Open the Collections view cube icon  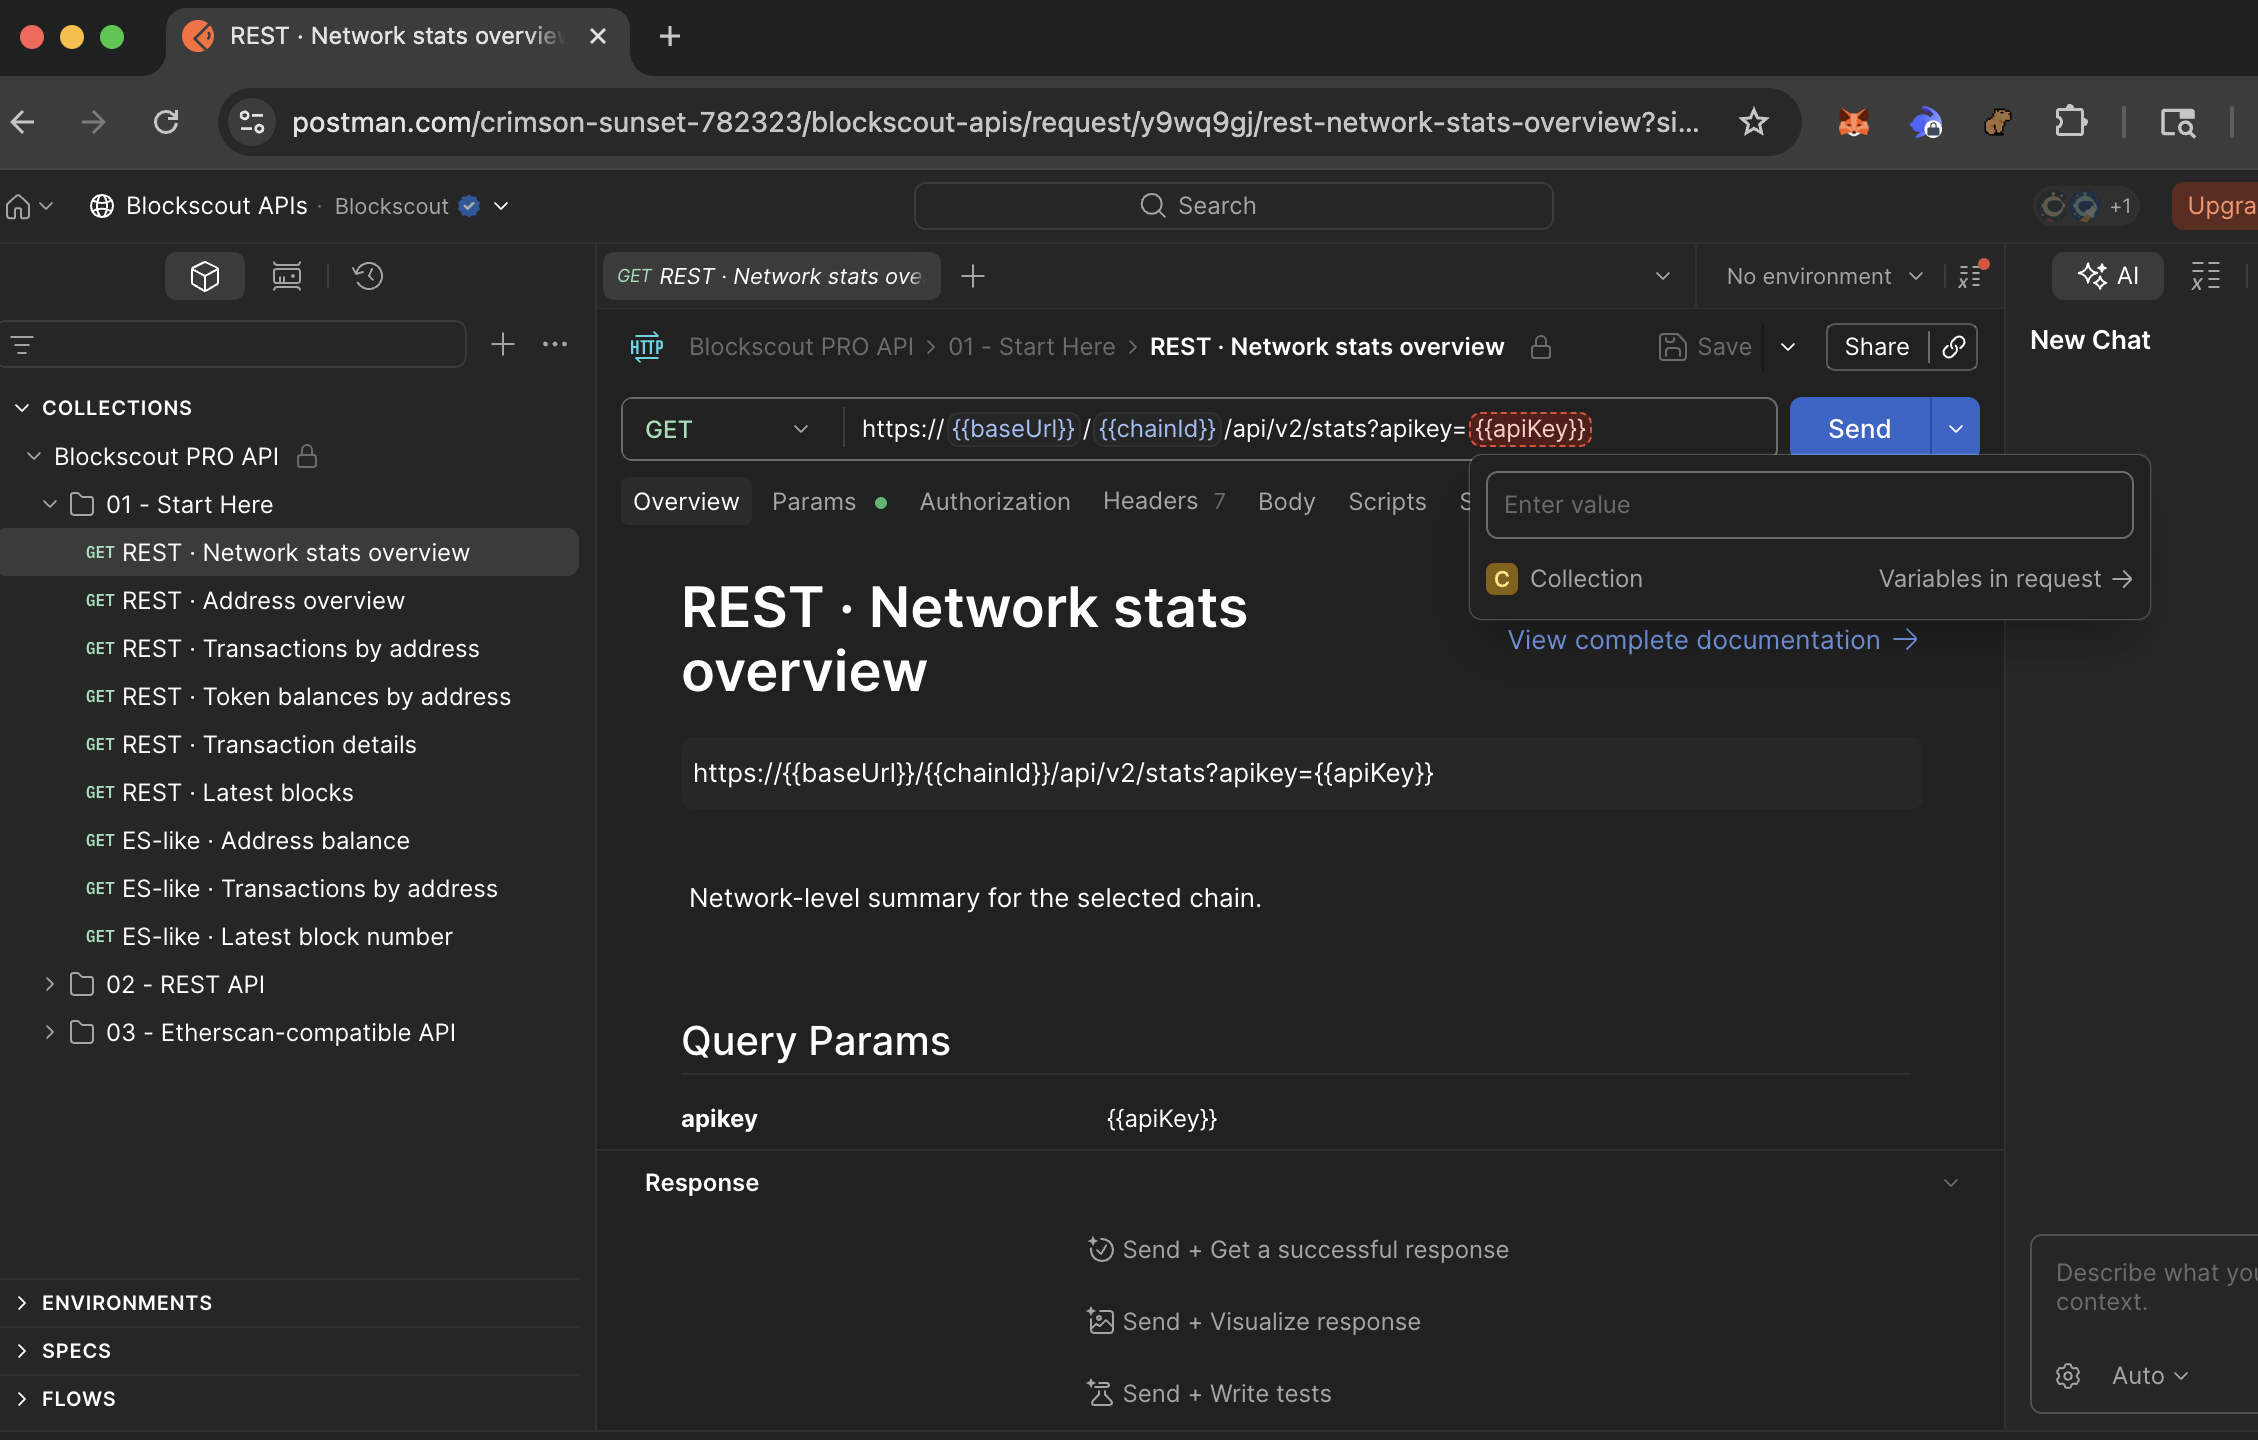[205, 276]
